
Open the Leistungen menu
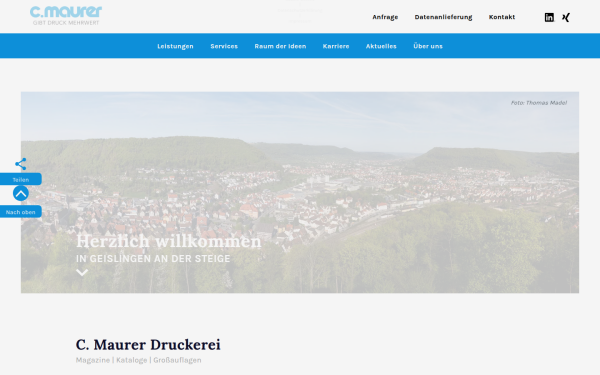(x=175, y=46)
